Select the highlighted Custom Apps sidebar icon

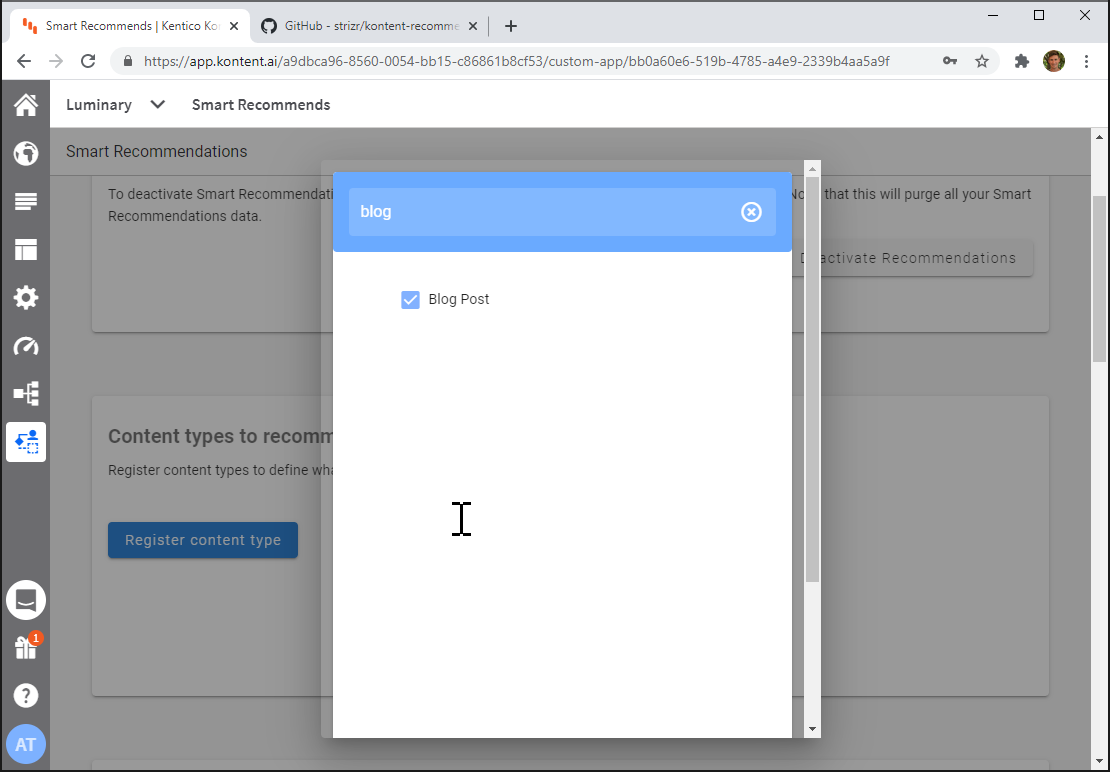pos(25,441)
